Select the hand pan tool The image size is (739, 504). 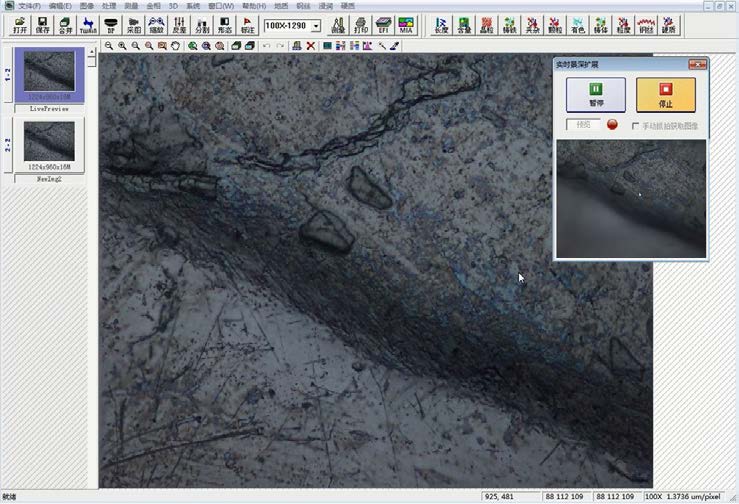tap(175, 46)
